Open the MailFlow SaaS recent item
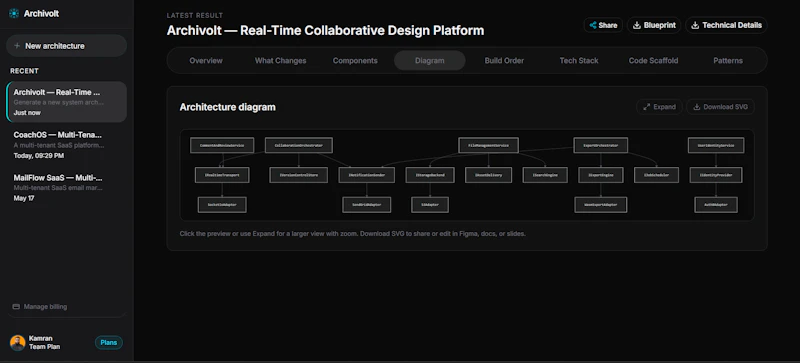800x363 pixels. [66, 188]
